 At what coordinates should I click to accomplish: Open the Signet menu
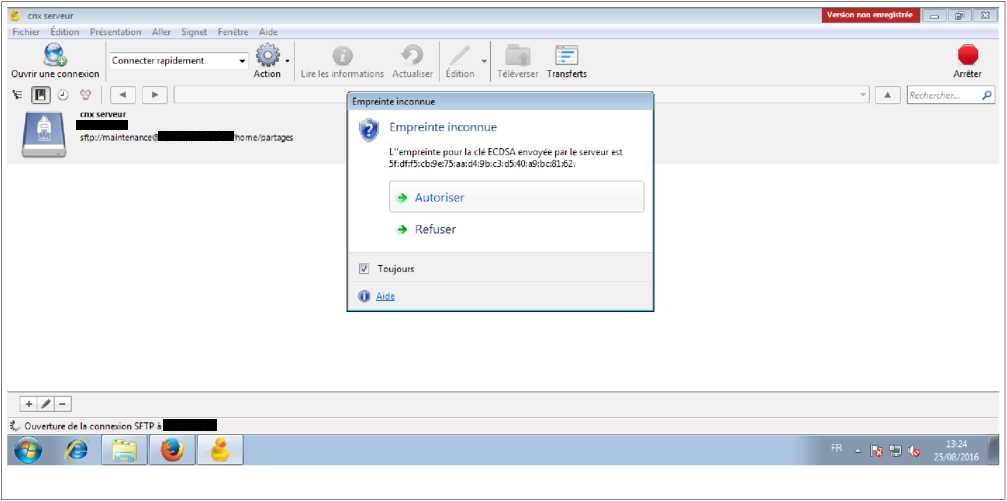pos(194,32)
